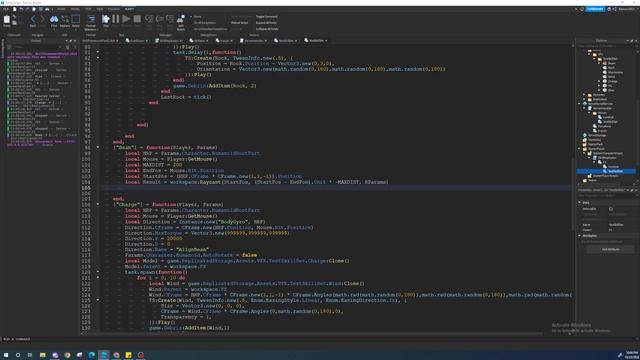Select the Beam item in Explorer
Viewport: 640px width, 360px height.
(611, 63)
